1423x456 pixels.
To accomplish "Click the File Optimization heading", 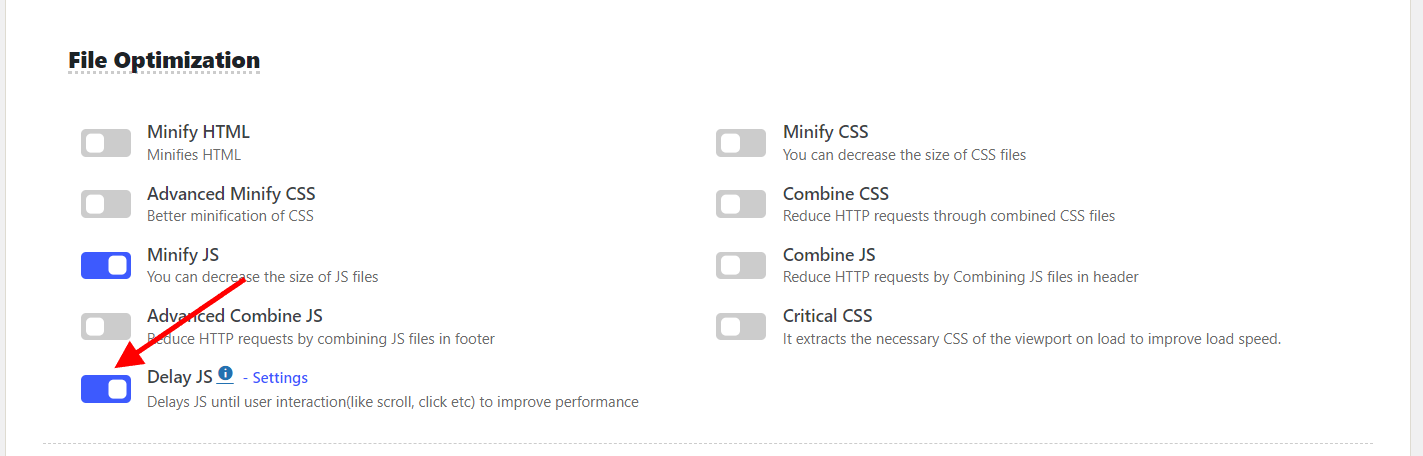I will tap(164, 60).
